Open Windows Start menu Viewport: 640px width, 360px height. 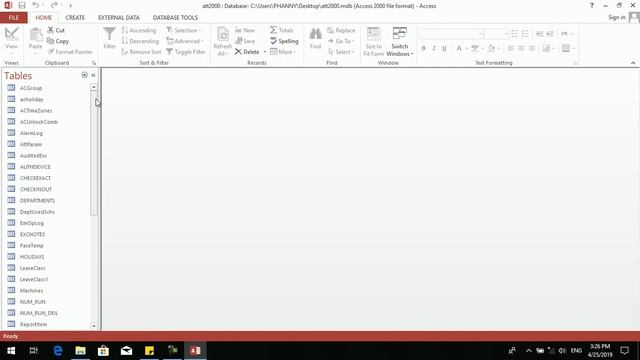point(11,351)
